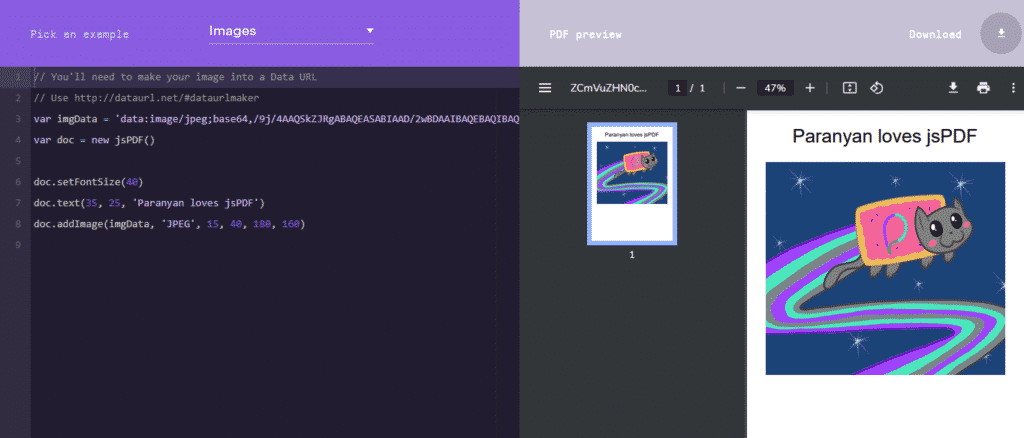
Task: Click code line var doc = new jsPDF()
Action: [95, 140]
